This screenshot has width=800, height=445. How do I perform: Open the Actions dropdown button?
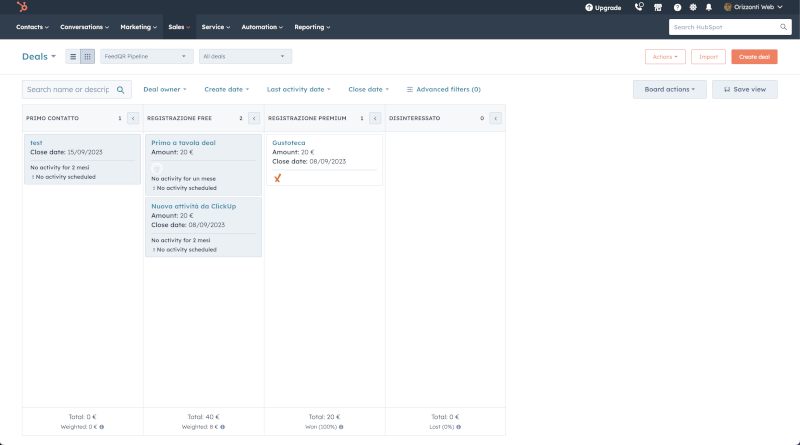coord(665,57)
